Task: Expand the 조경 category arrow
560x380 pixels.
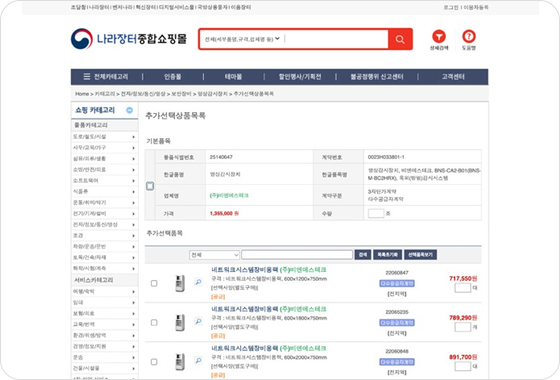Action: pos(134,236)
